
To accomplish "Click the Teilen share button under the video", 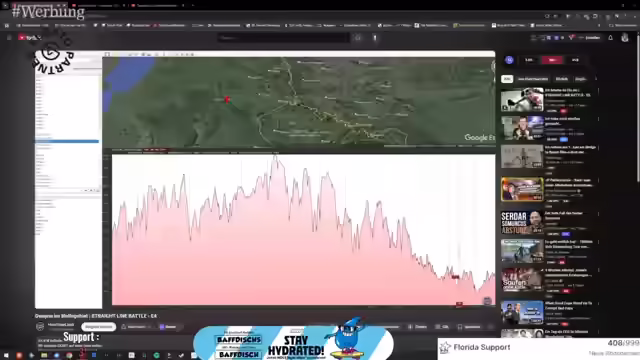I will tap(418, 327).
